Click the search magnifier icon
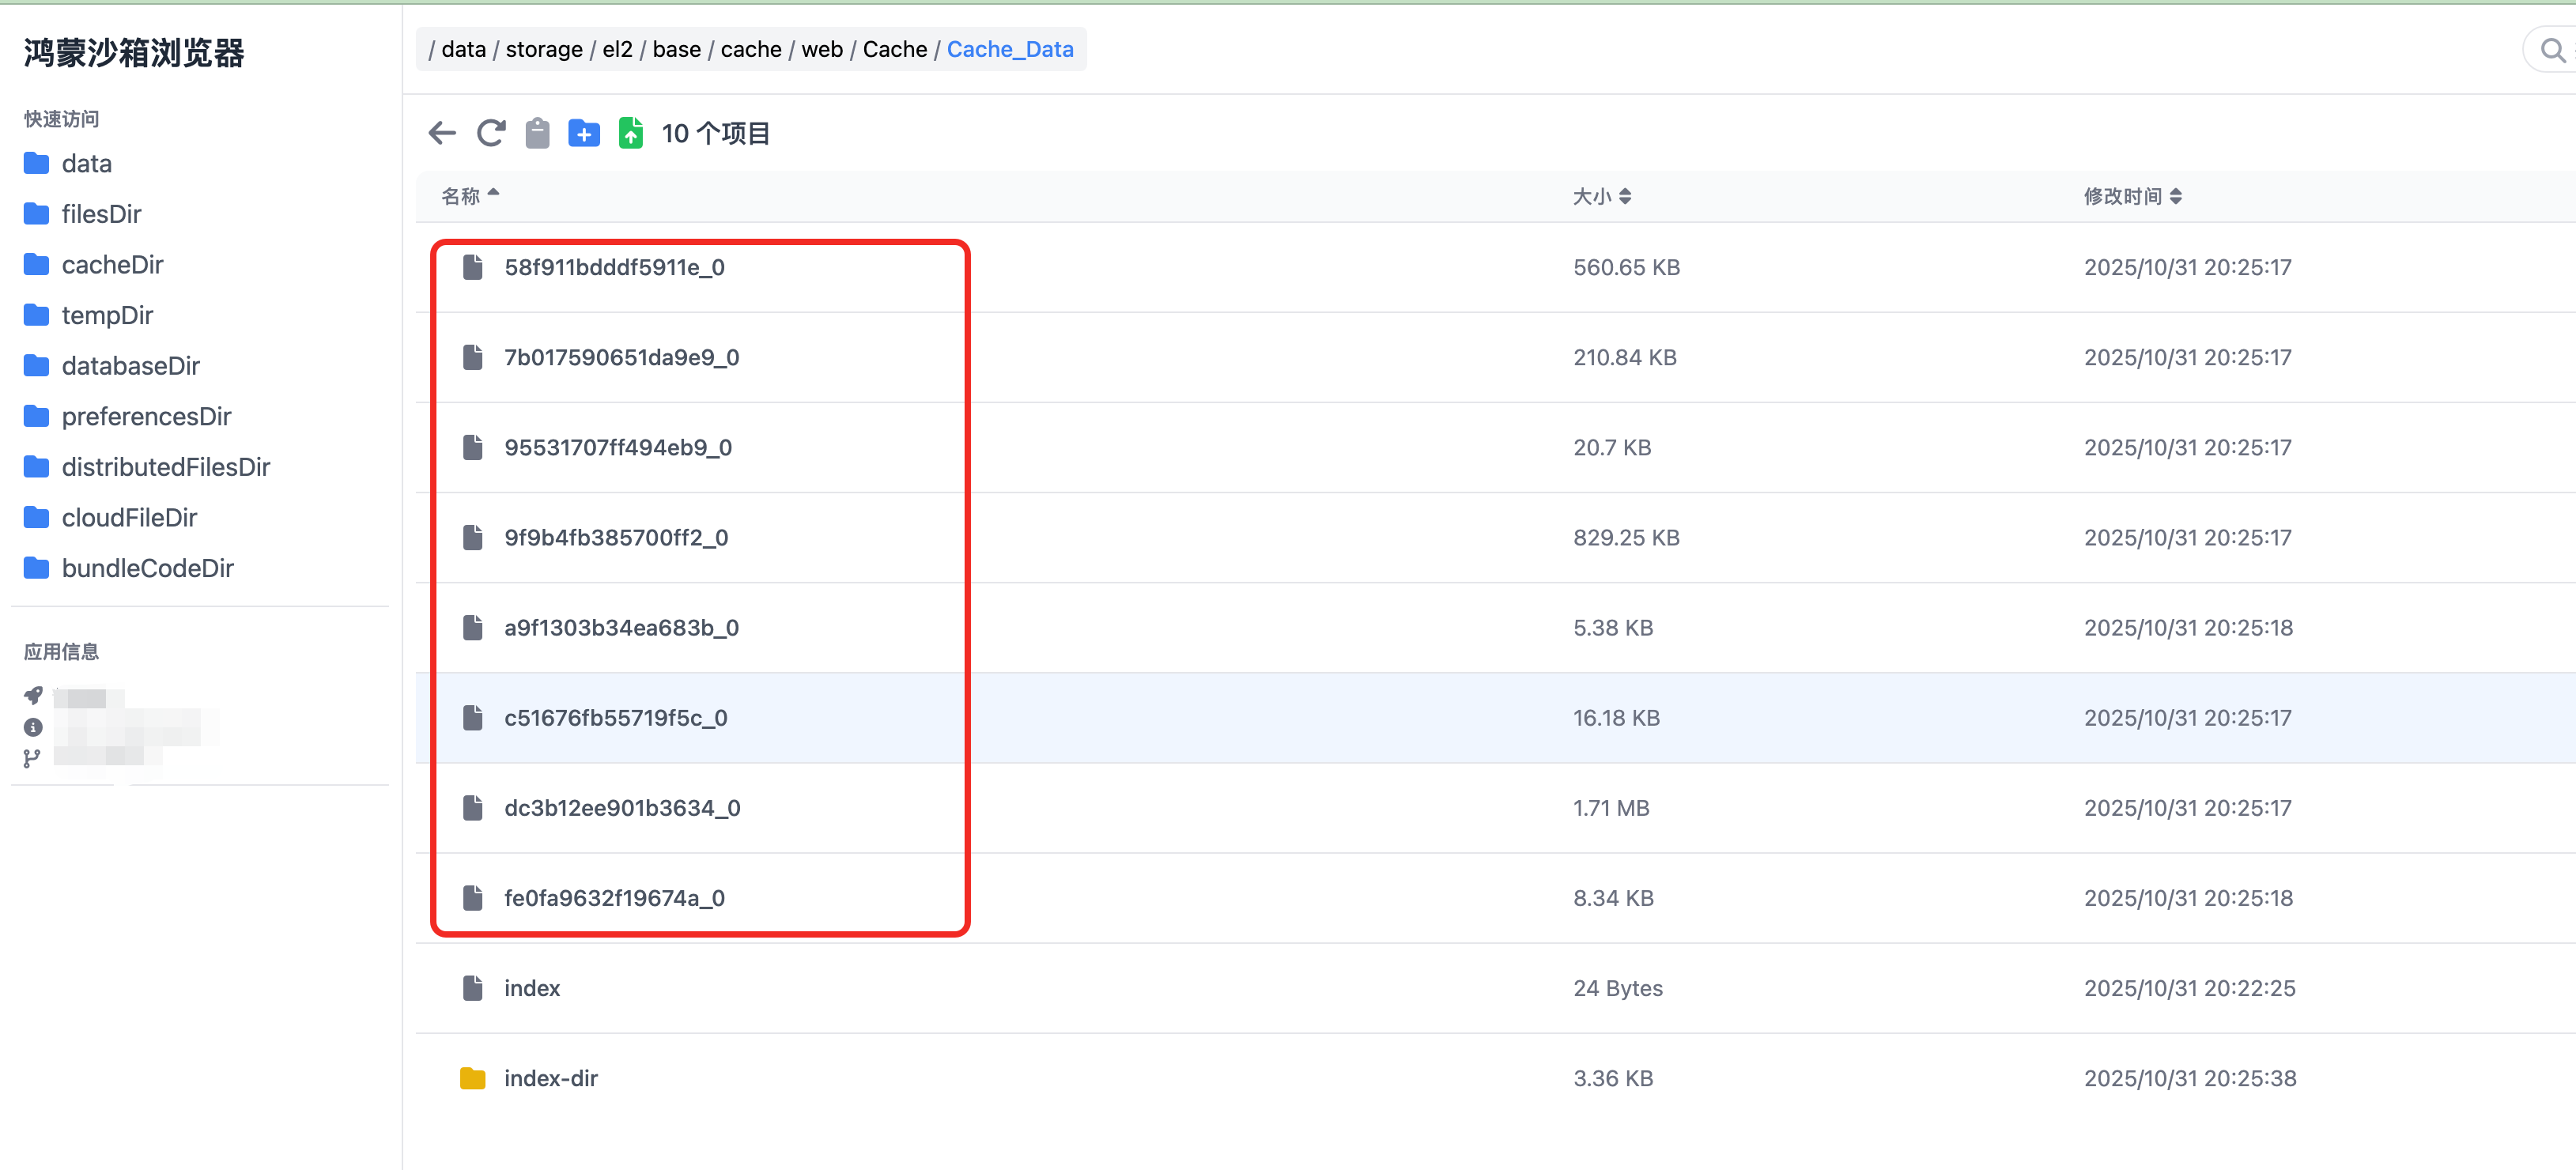This screenshot has height=1170, width=2576. coord(2552,50)
